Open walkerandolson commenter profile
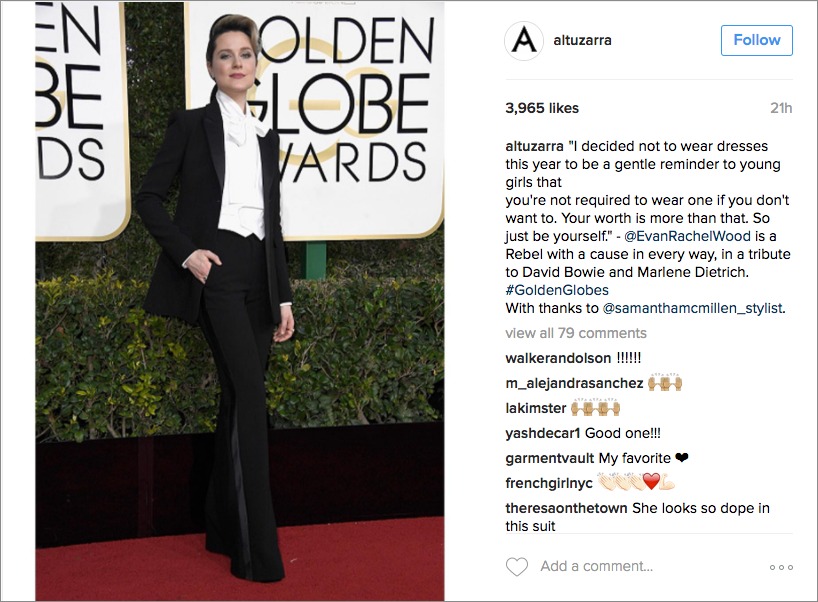This screenshot has height=602, width=818. tap(558, 358)
